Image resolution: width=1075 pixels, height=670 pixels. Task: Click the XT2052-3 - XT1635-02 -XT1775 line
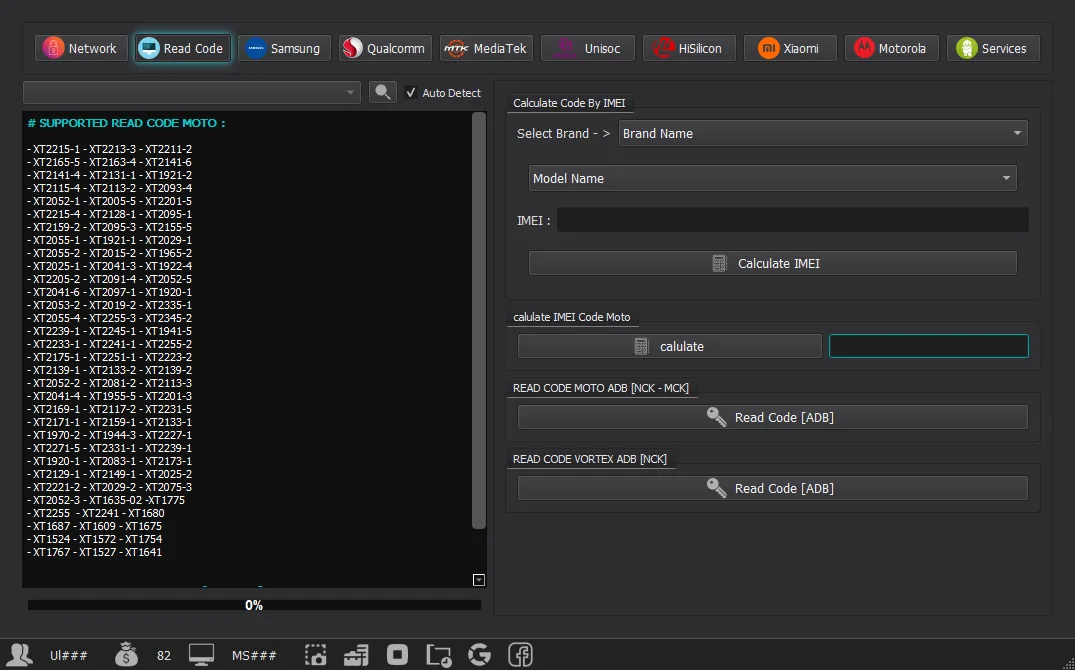pyautogui.click(x=106, y=500)
